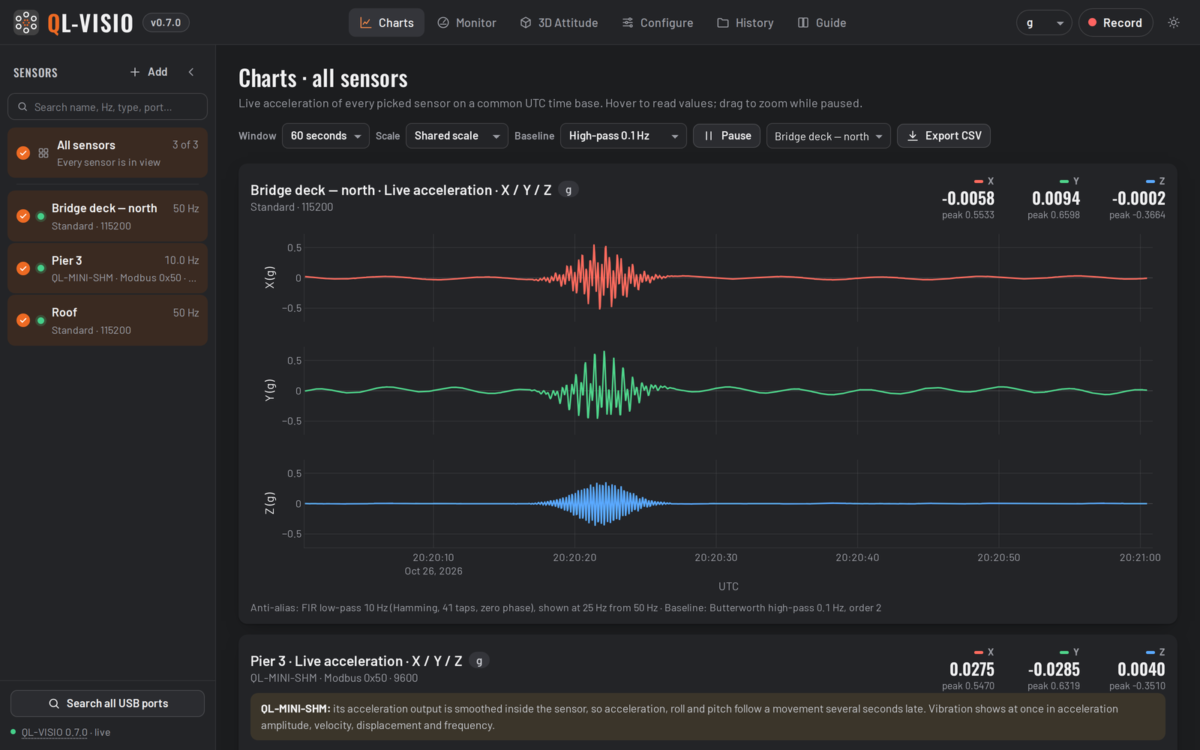The height and width of the screenshot is (750, 1200).
Task: Click the green Y legend swatch on Pier 3
Action: (x=1065, y=652)
